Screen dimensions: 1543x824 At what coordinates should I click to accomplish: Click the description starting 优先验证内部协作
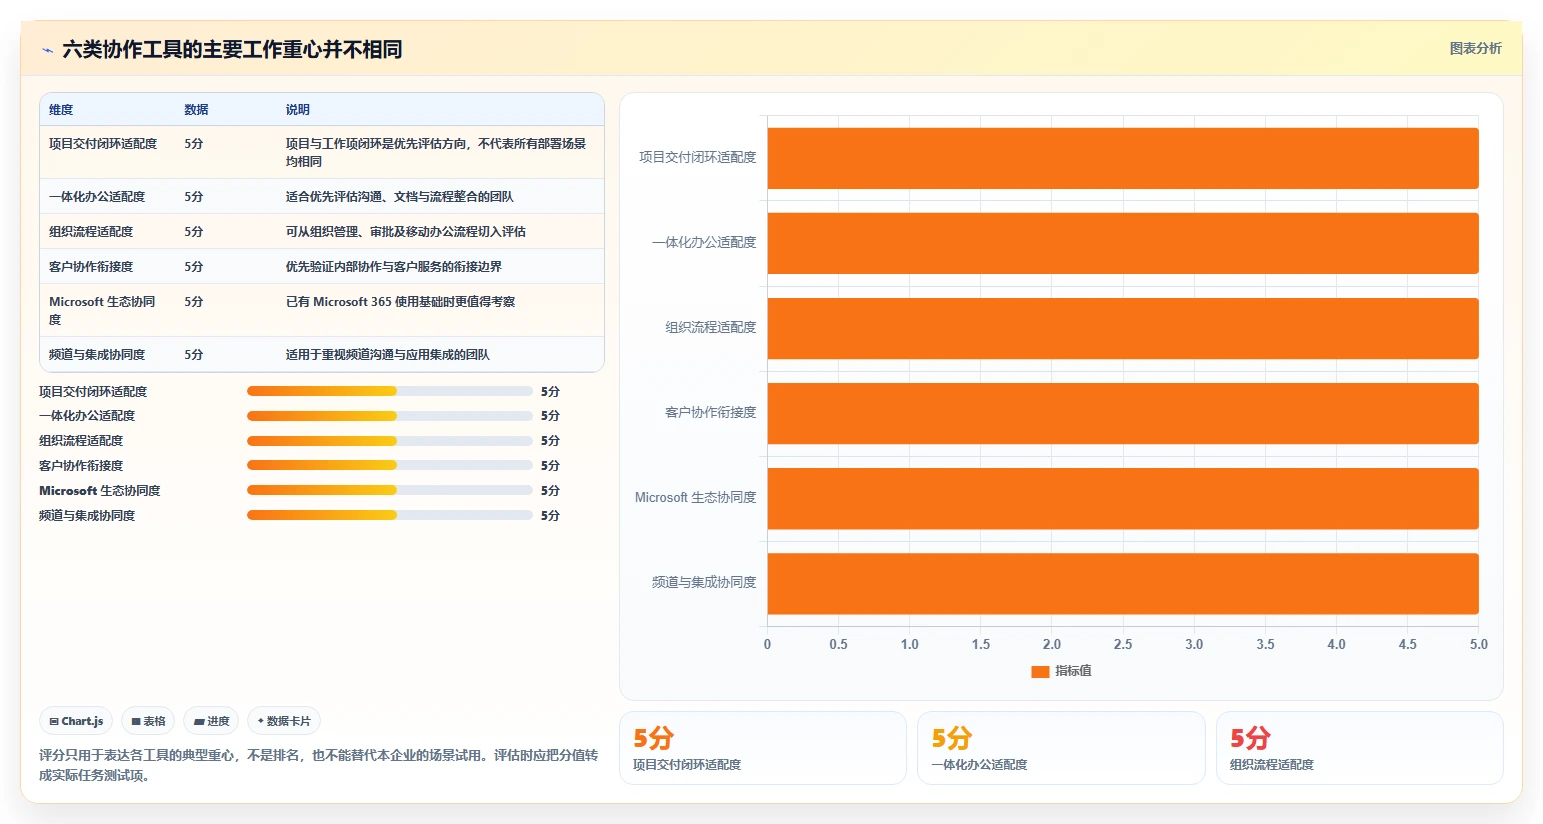[x=393, y=267]
